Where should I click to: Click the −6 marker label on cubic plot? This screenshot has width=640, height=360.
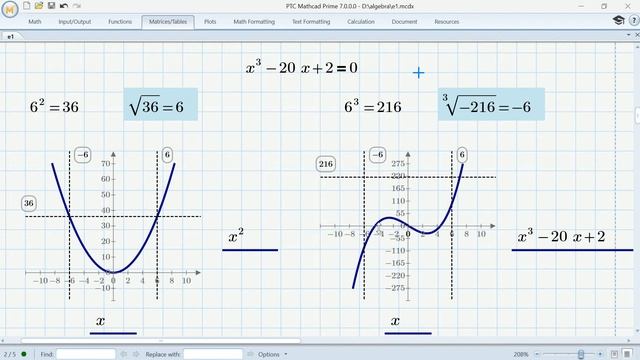[x=378, y=155]
